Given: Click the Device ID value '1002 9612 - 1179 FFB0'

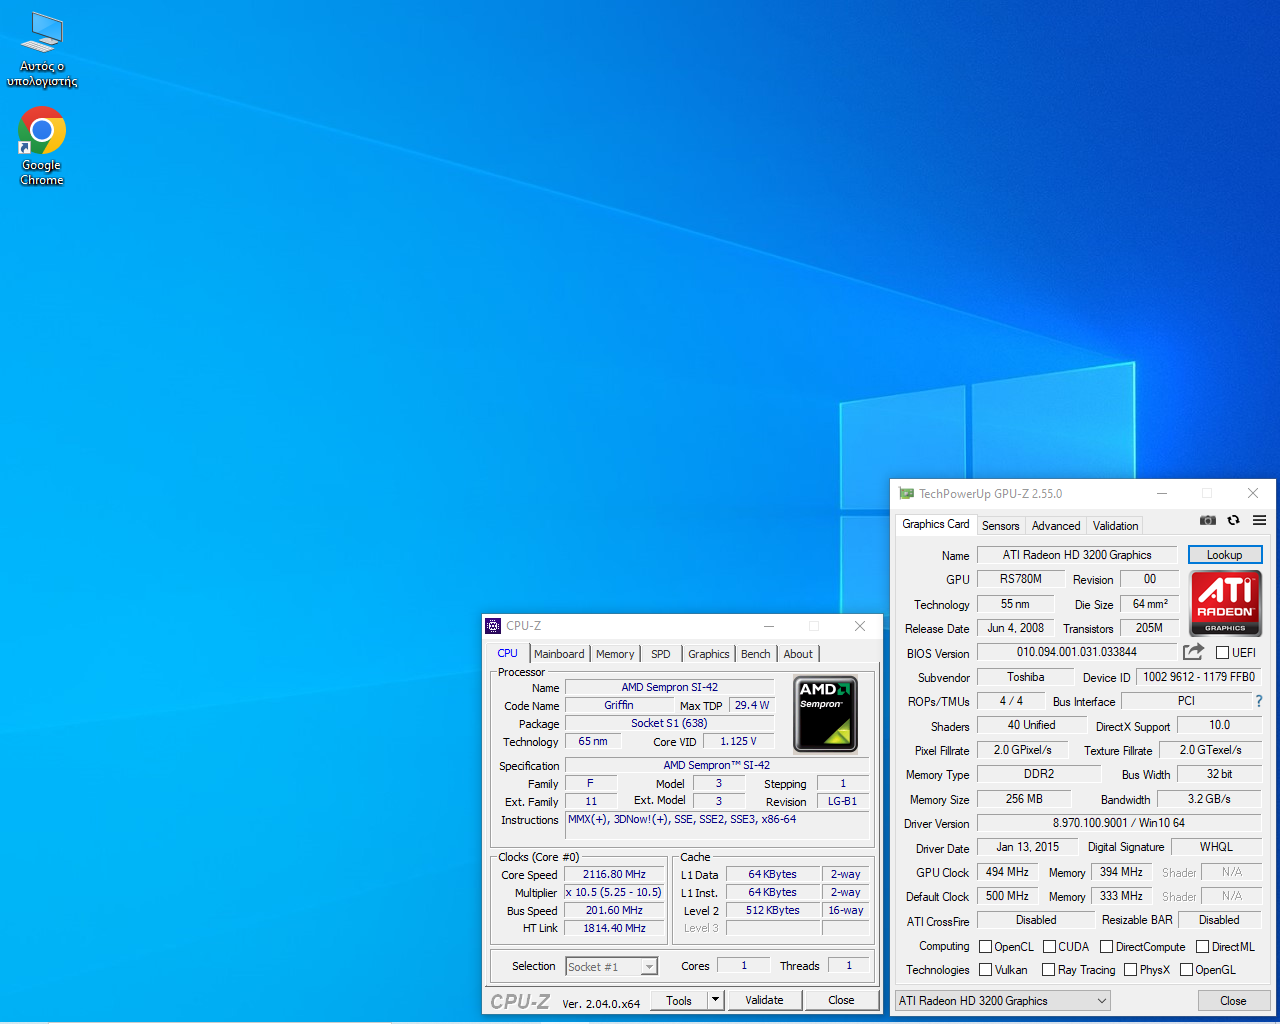Looking at the screenshot, I should click(1198, 677).
